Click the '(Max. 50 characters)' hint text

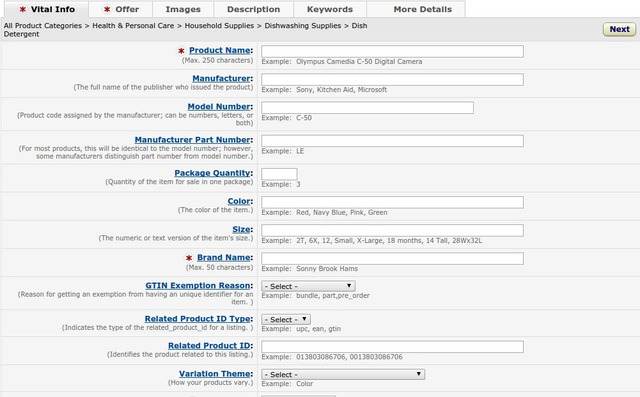(x=220, y=268)
